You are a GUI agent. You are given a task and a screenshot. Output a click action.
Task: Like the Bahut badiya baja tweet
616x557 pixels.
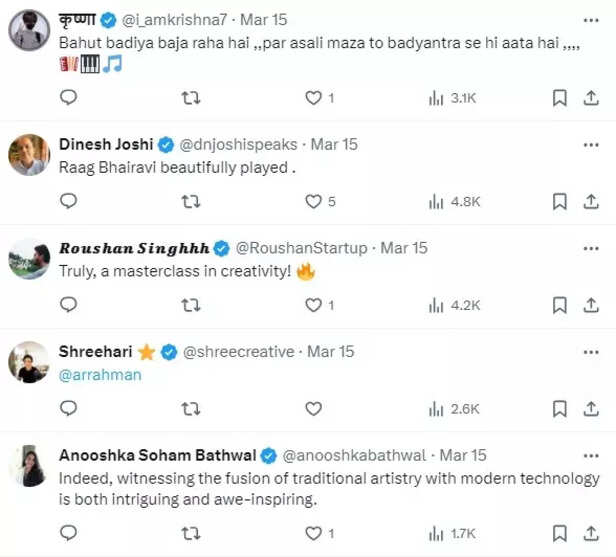point(313,97)
